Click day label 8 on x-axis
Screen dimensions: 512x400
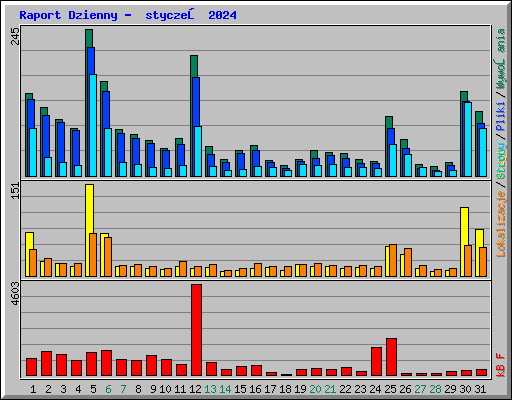138,389
